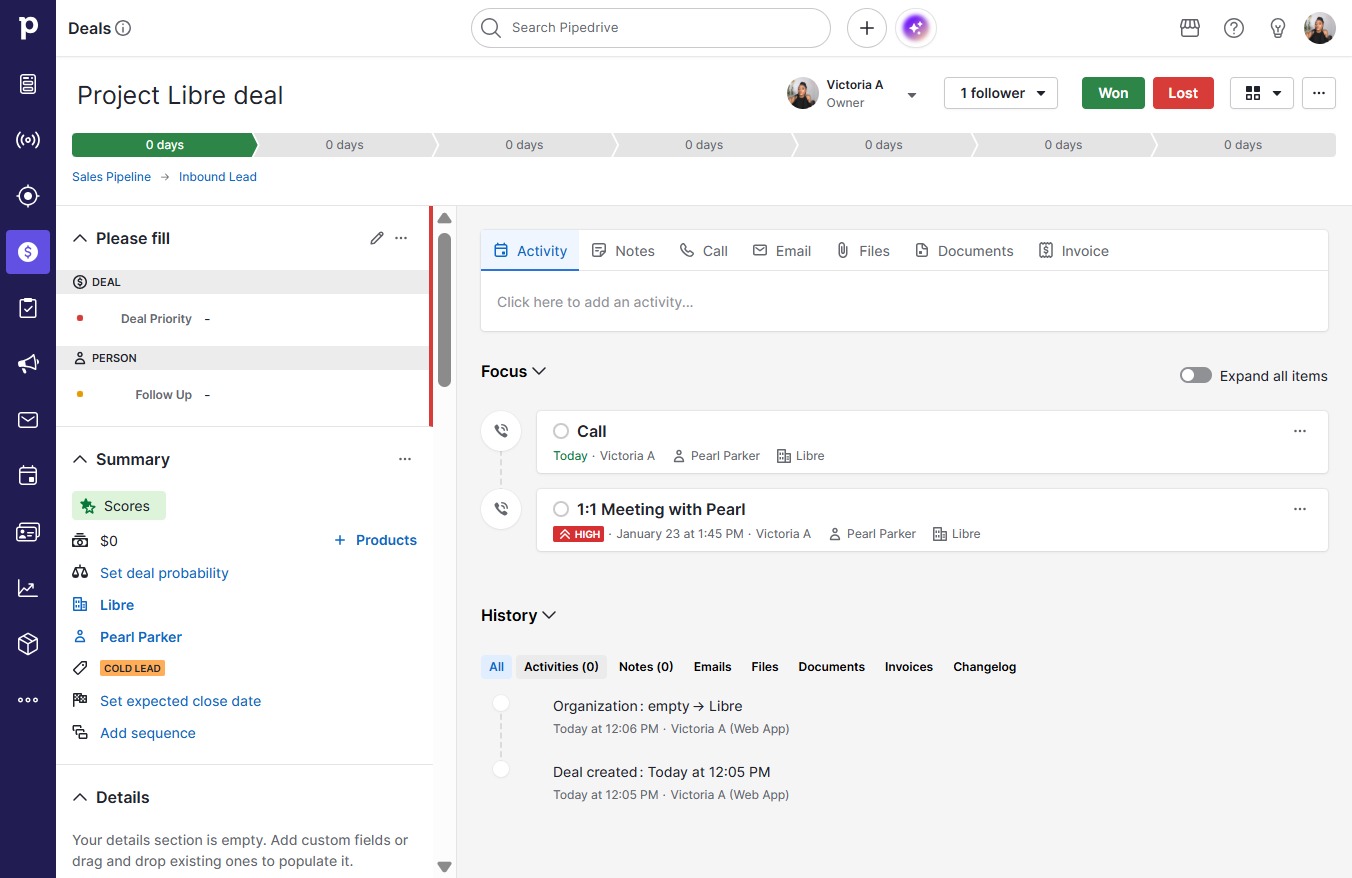Mark 1:1 Meeting with Pearl as done
The height and width of the screenshot is (878, 1352).
(x=561, y=509)
